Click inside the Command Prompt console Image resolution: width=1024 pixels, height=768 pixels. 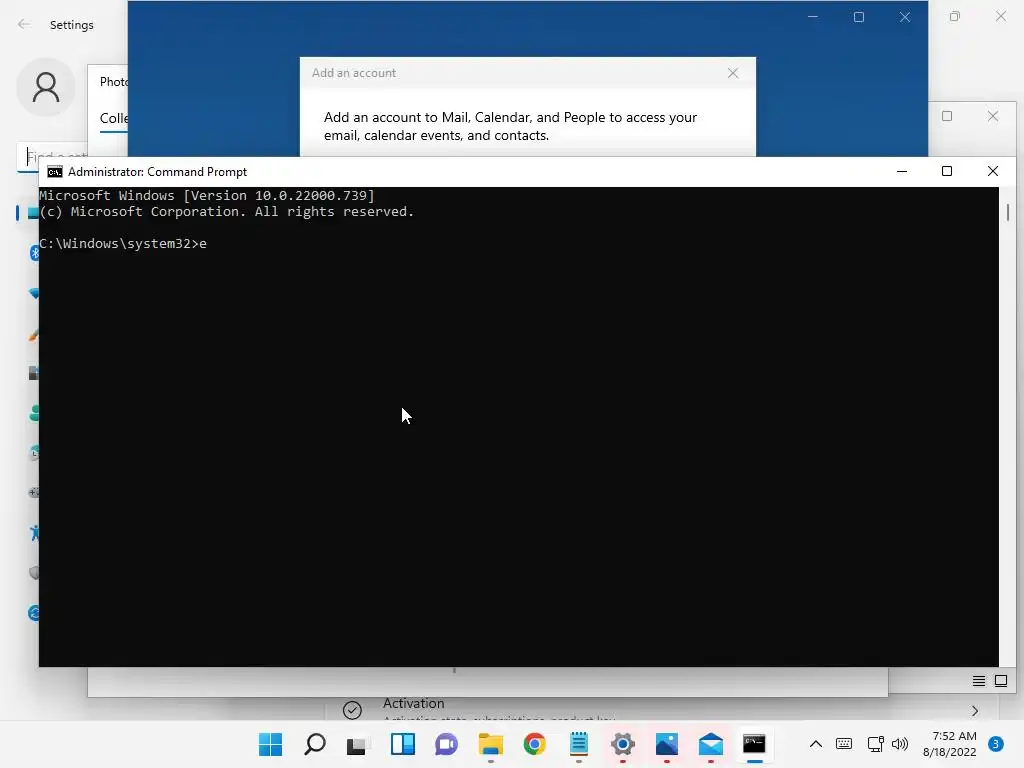(x=519, y=426)
